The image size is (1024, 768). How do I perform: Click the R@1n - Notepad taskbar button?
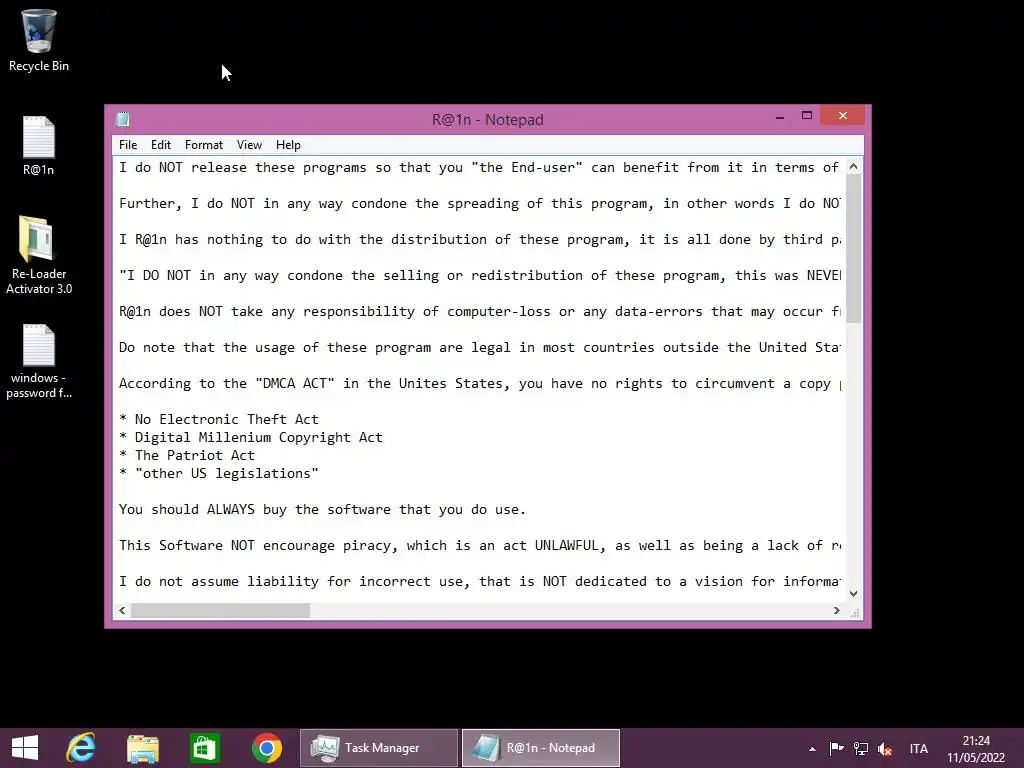[x=541, y=748]
